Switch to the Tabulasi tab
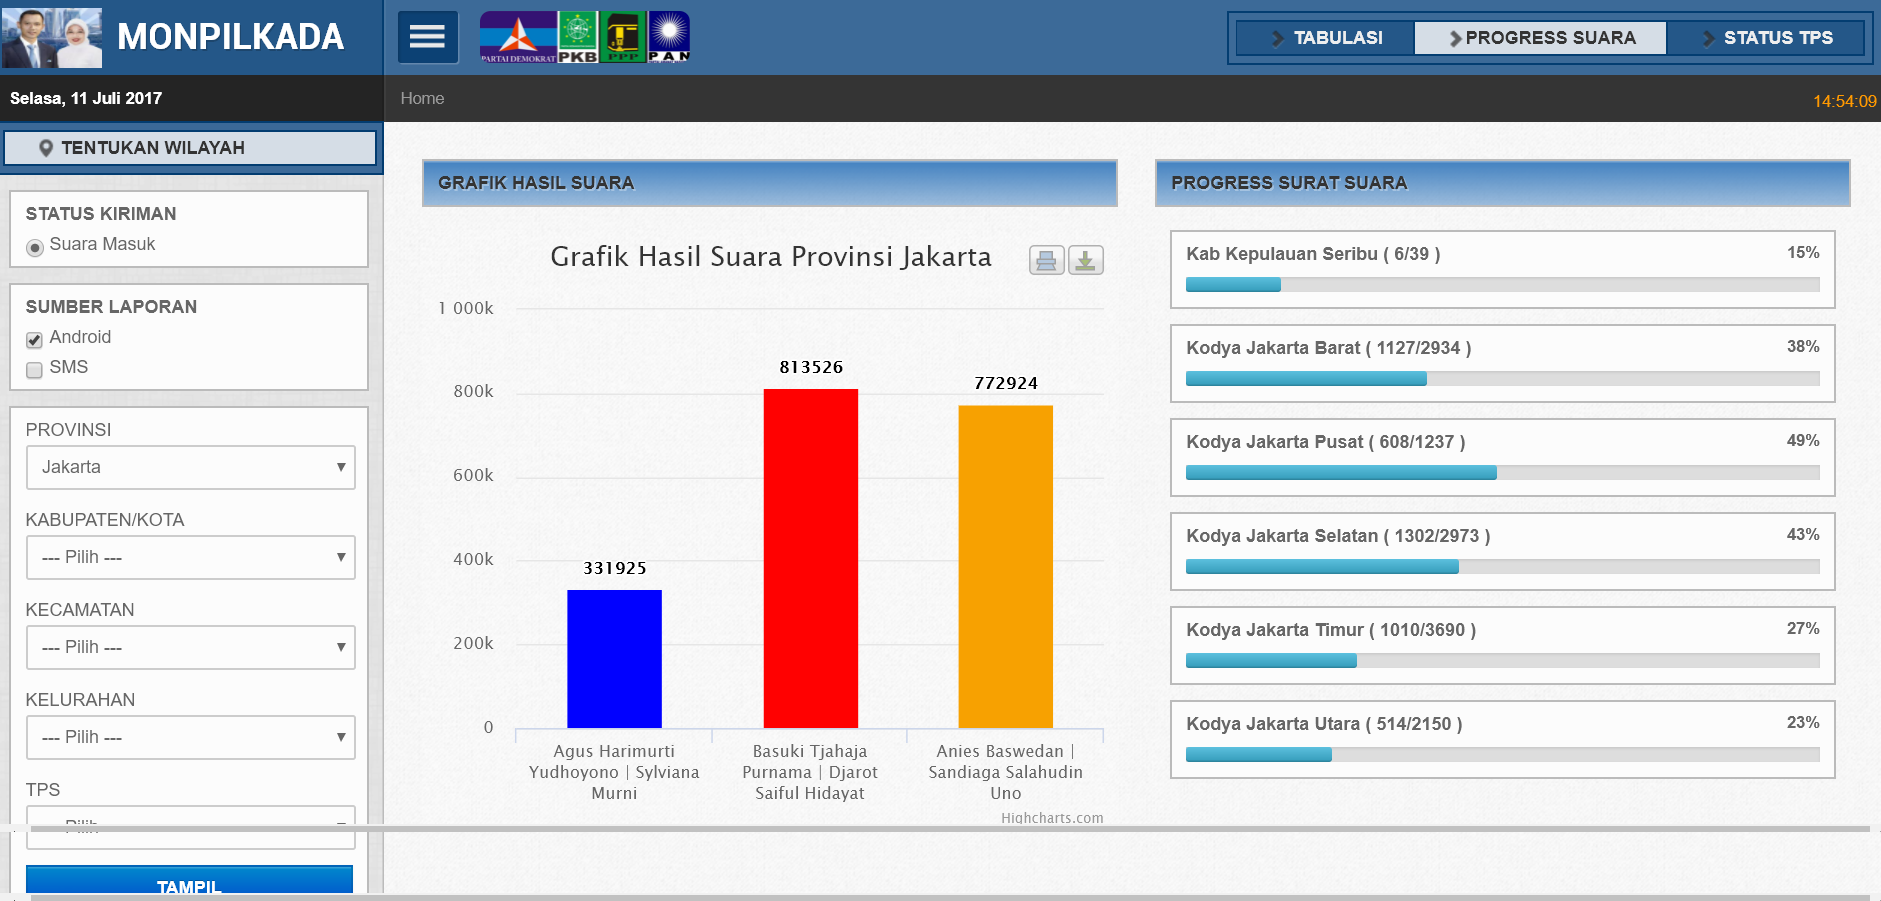The width and height of the screenshot is (1881, 901). [1326, 38]
